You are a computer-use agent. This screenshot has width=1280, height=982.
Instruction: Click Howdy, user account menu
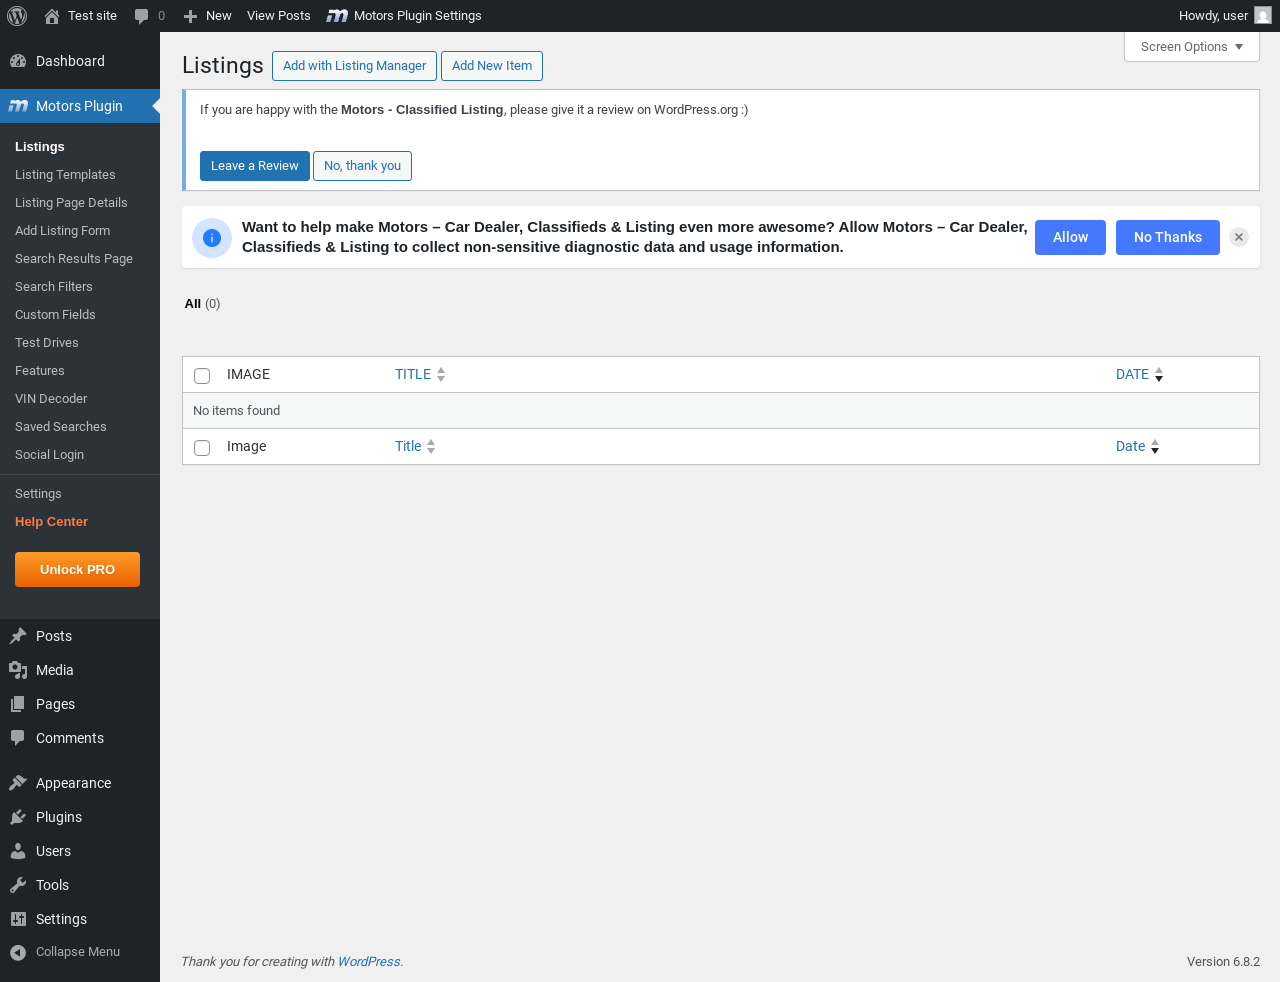pyautogui.click(x=1225, y=16)
